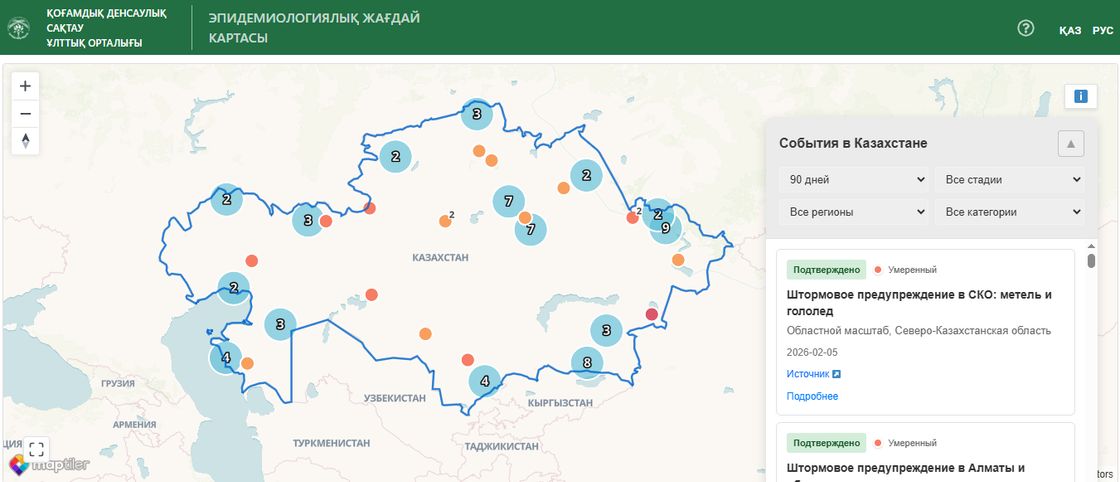
Task: Click the events list scrollbar
Action: (x=1091, y=262)
